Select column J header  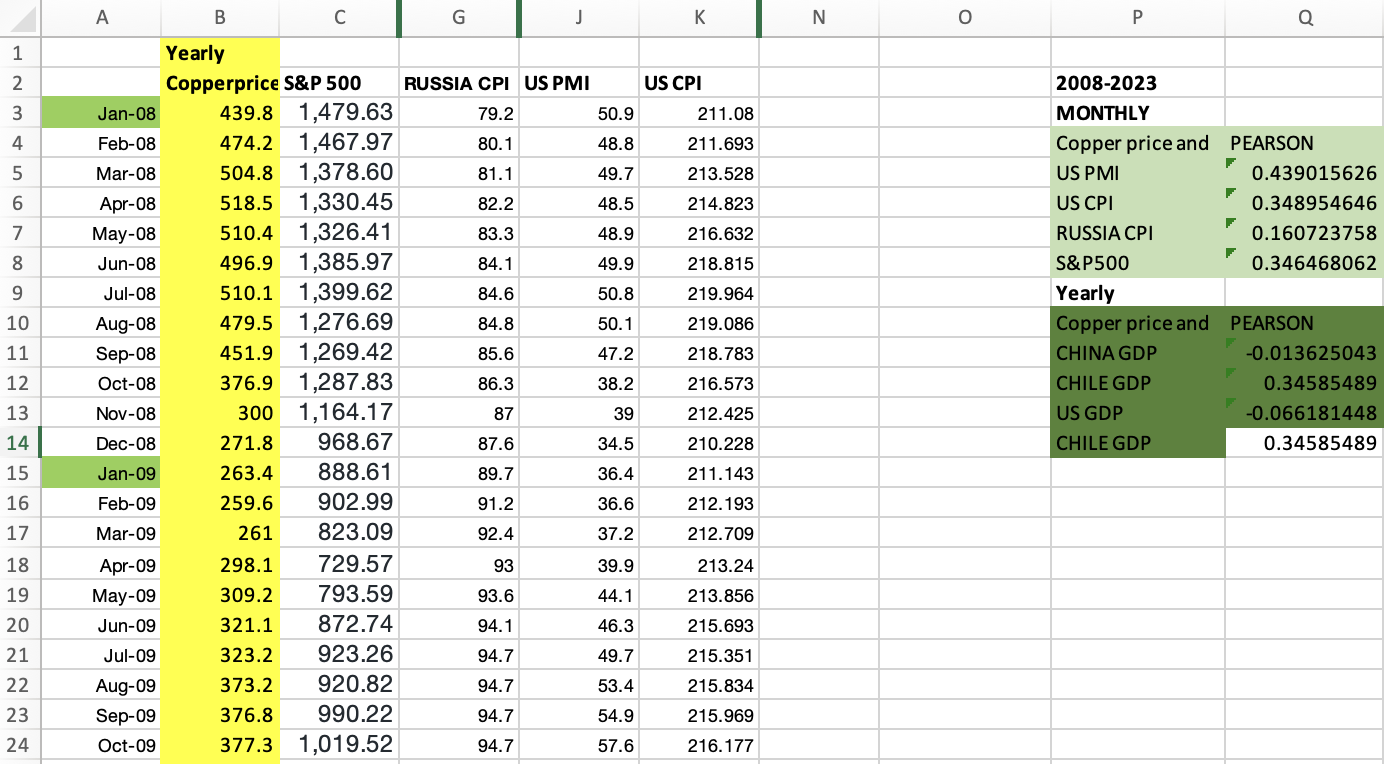pos(579,17)
